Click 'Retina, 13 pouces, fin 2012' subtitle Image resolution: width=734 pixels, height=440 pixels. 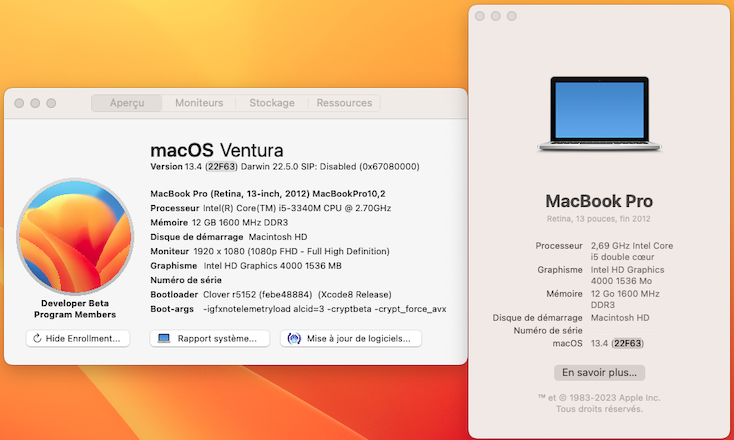pos(599,219)
